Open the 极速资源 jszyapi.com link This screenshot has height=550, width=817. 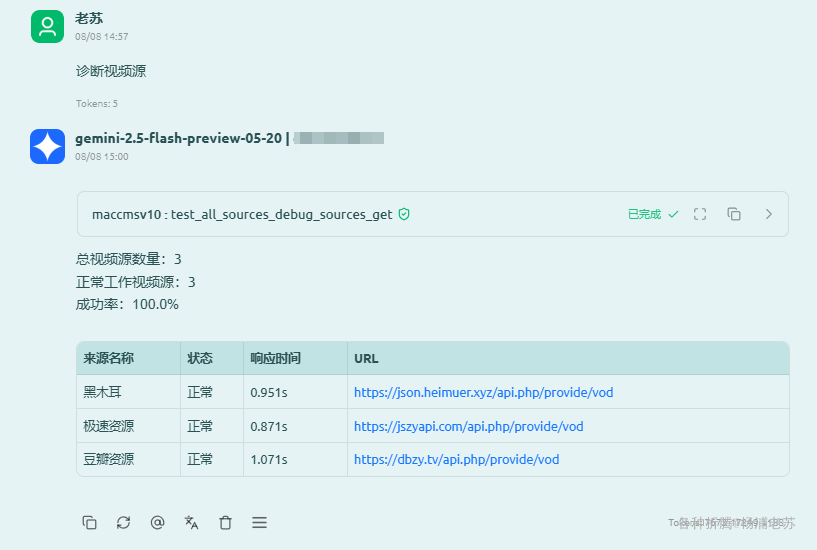(x=468, y=426)
